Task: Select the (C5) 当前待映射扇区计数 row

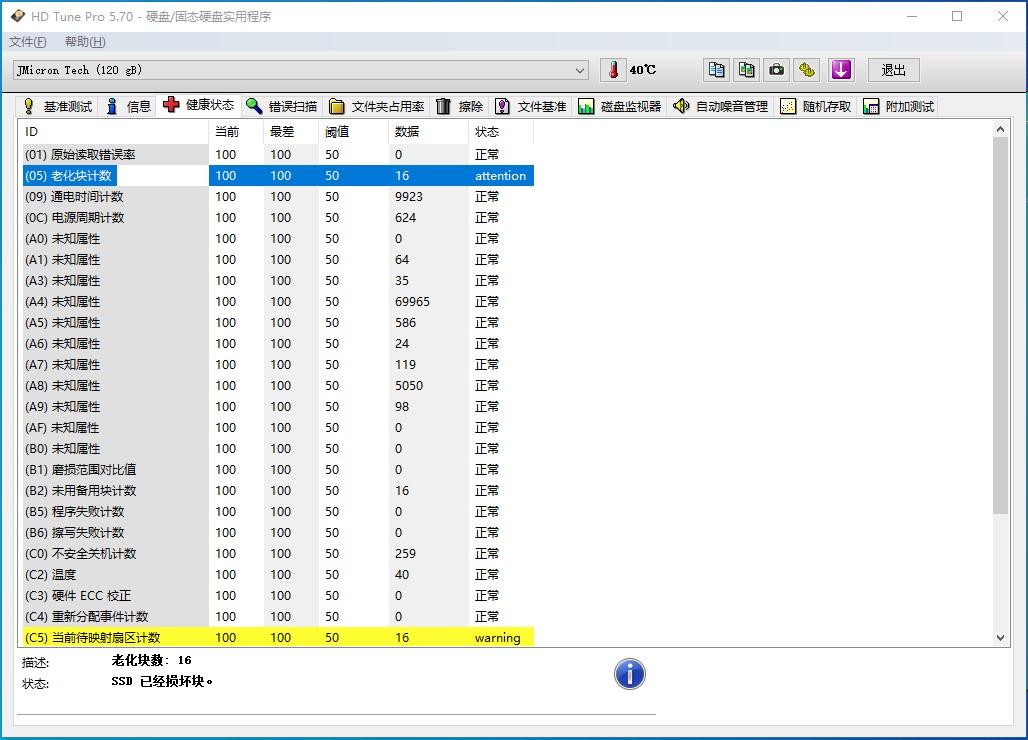Action: [278, 637]
